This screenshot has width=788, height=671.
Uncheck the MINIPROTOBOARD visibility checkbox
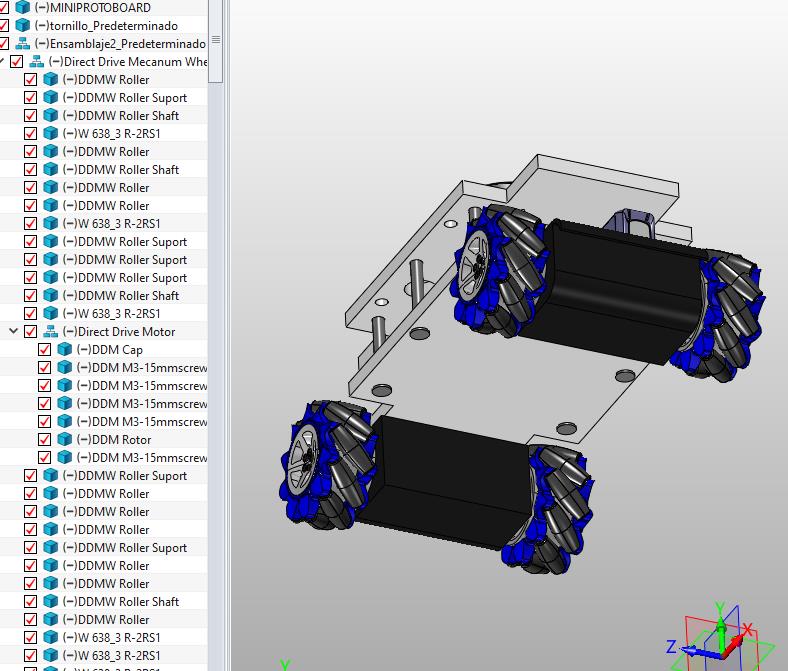click(x=4, y=7)
